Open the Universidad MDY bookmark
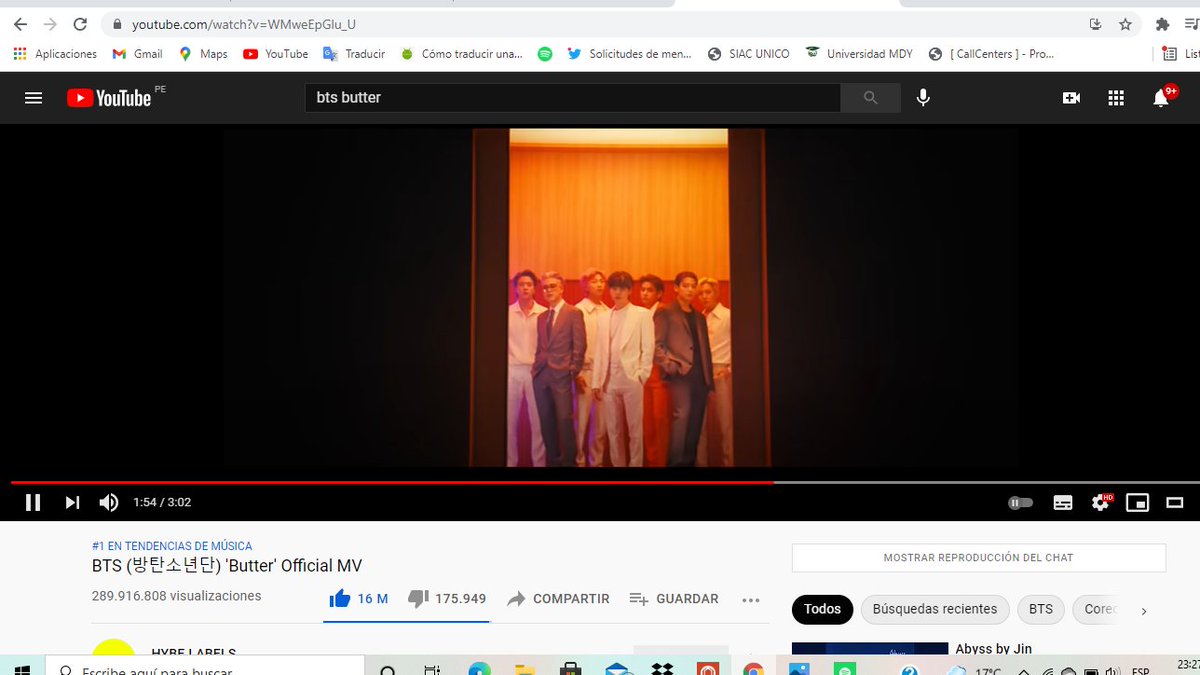The height and width of the screenshot is (675, 1200). pos(859,54)
